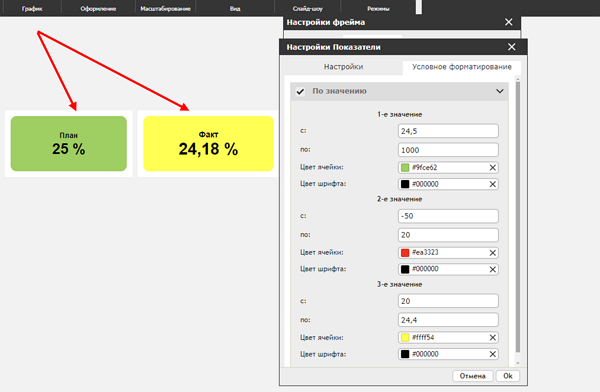
Task: Edit the 3rd value 'с' field 20
Action: click(448, 301)
